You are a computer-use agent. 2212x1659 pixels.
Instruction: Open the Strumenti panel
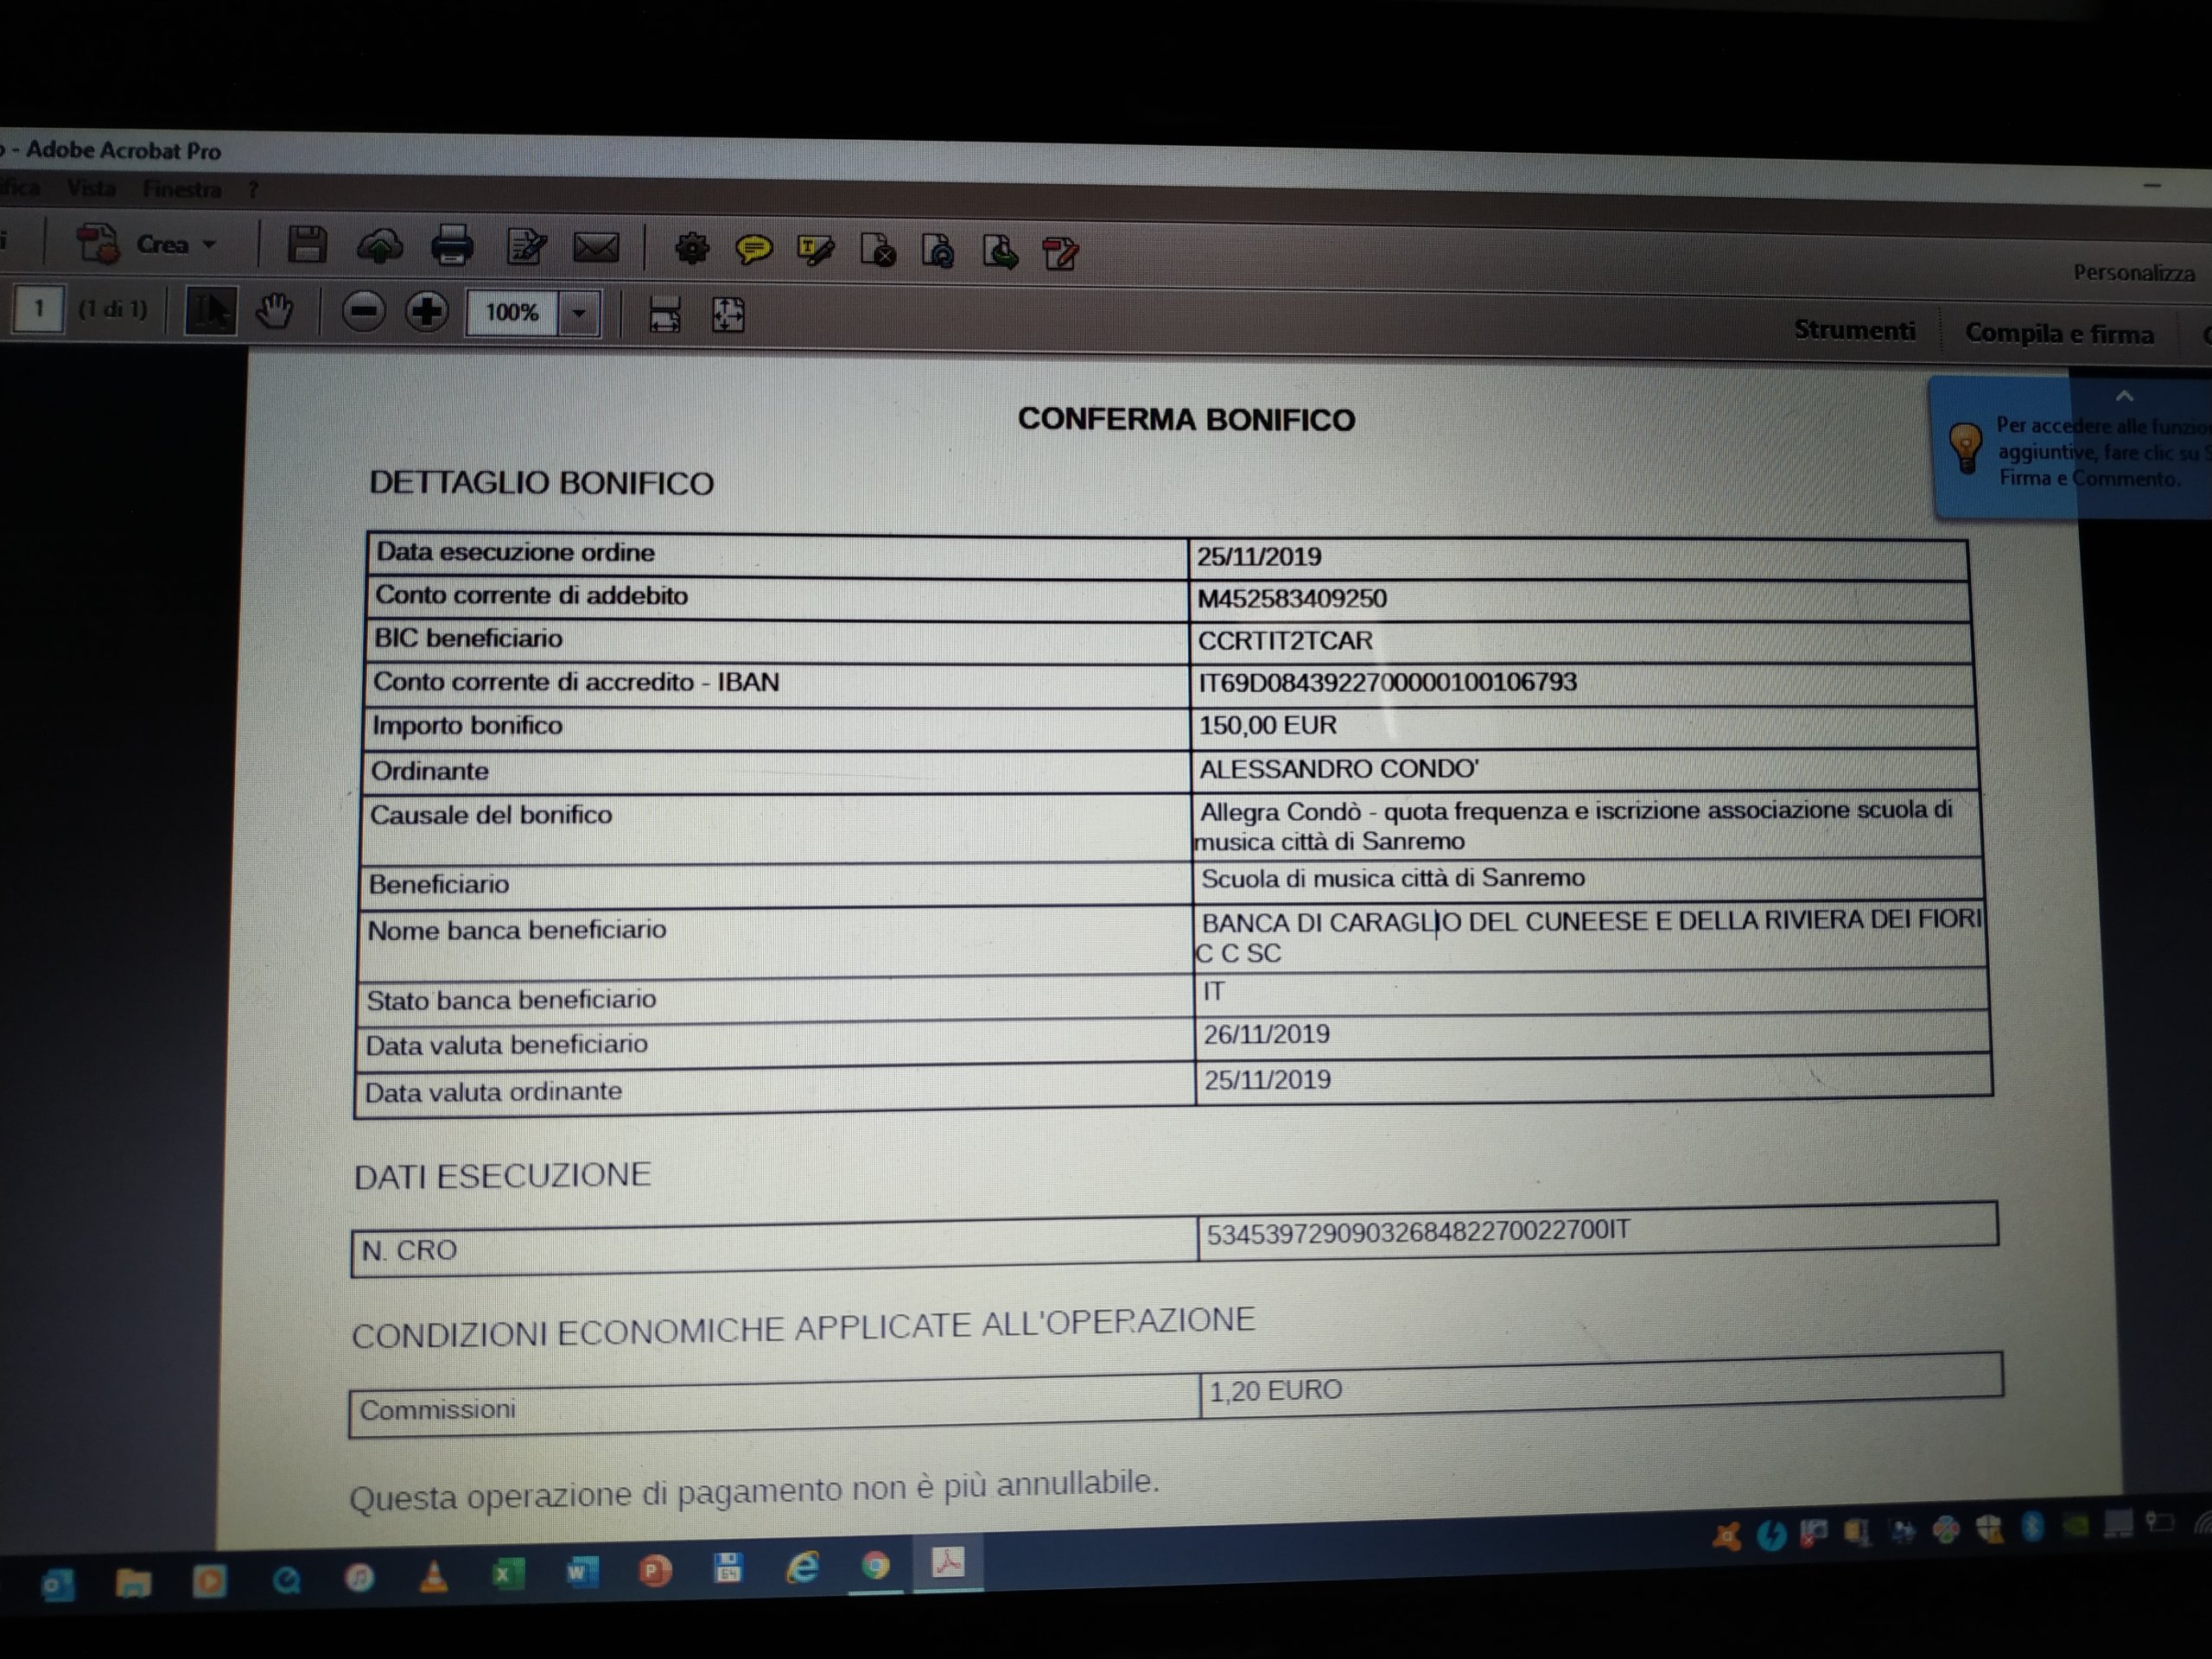[x=1854, y=330]
